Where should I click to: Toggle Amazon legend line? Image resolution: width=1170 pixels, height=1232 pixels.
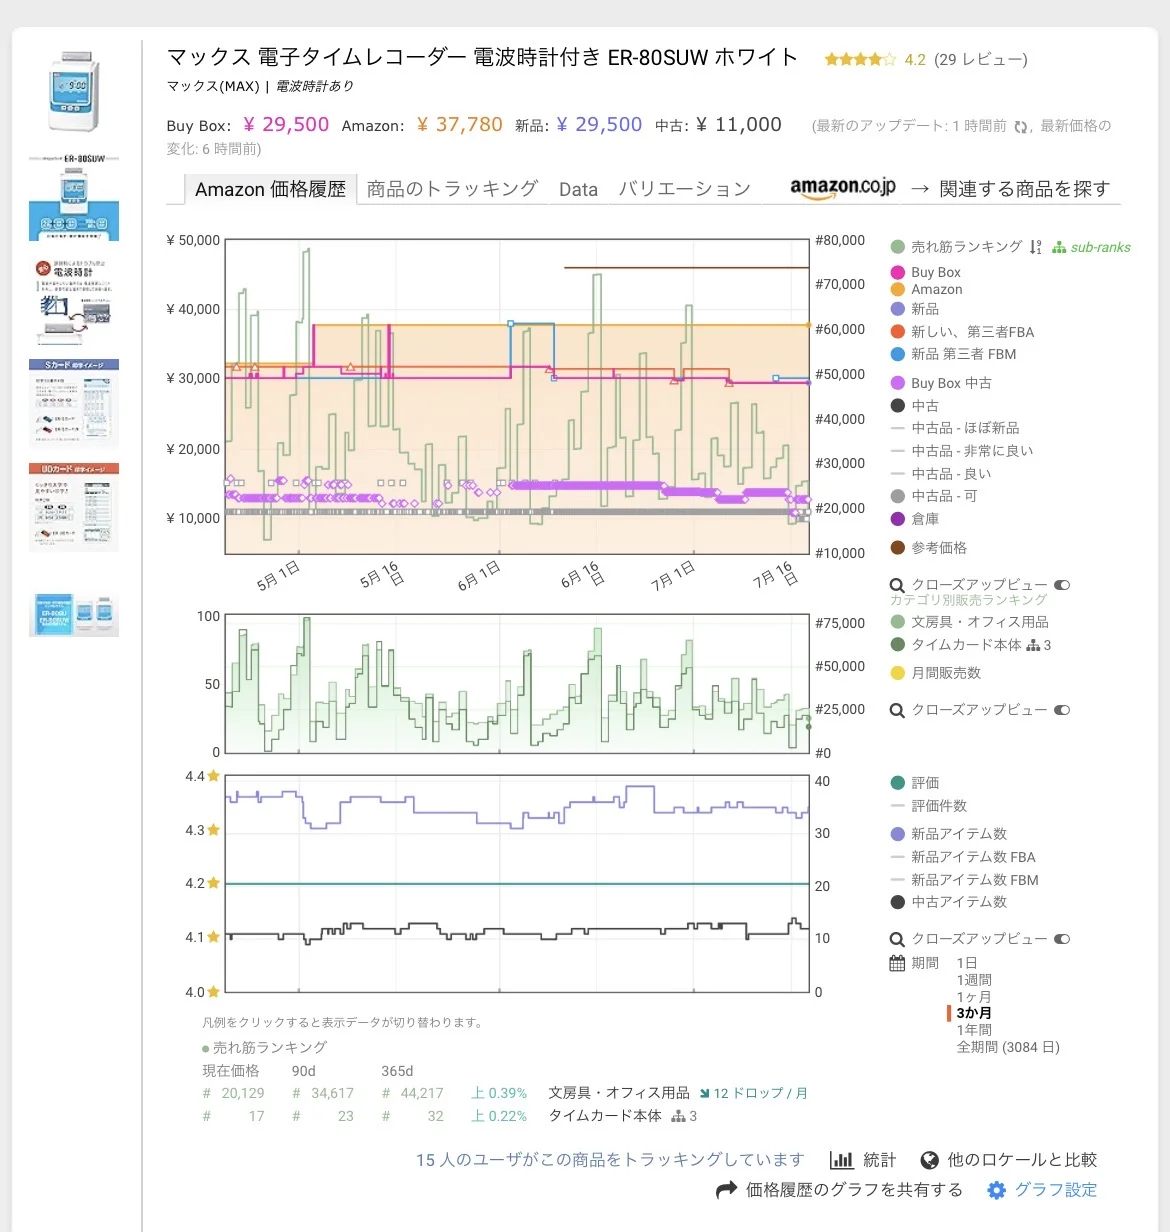click(926, 289)
